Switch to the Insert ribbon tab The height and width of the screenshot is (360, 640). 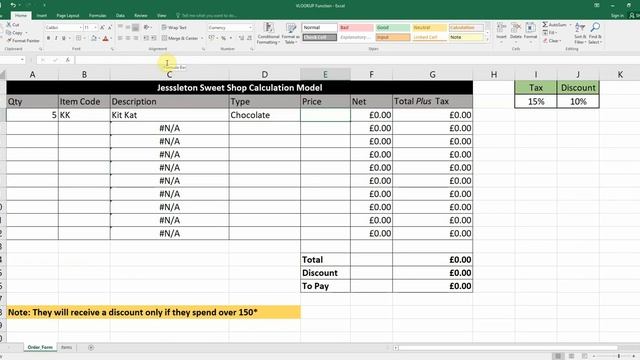pos(42,16)
